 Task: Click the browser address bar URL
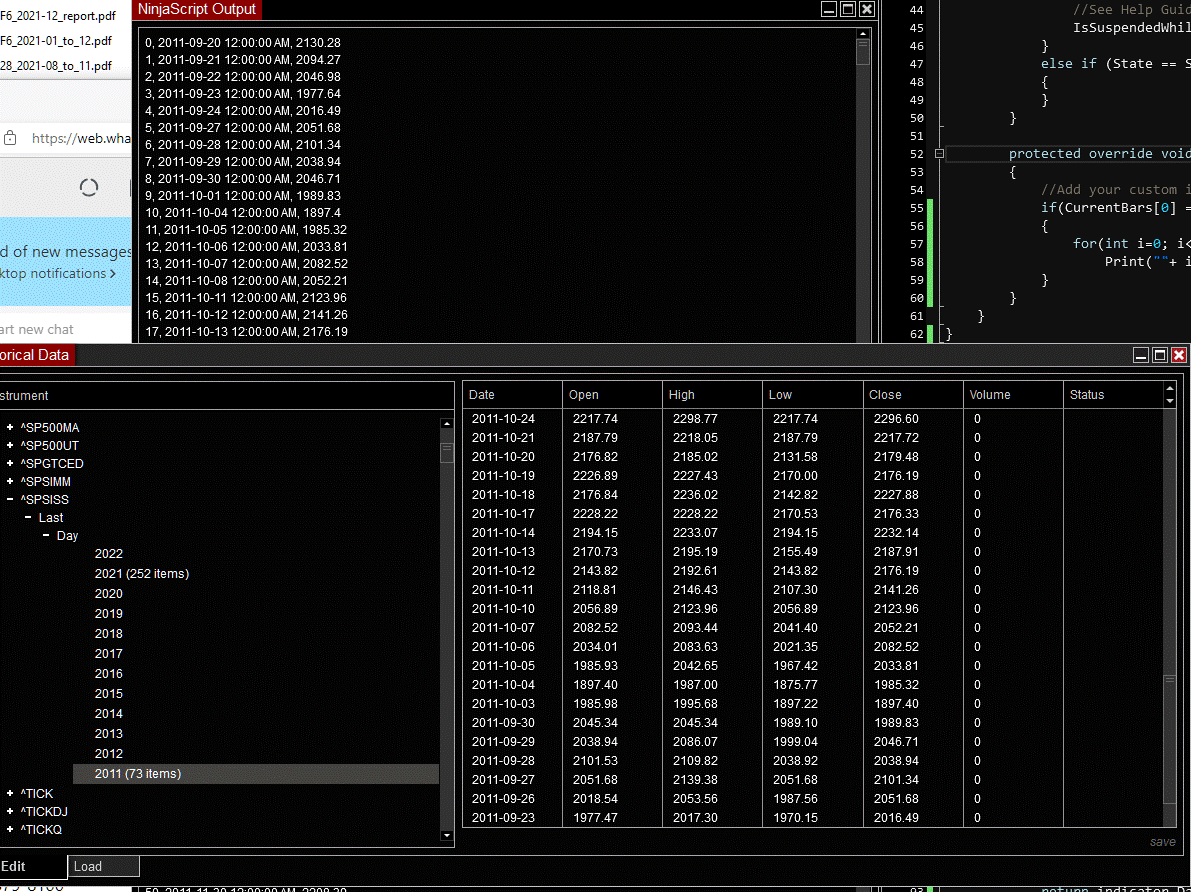tap(81, 138)
